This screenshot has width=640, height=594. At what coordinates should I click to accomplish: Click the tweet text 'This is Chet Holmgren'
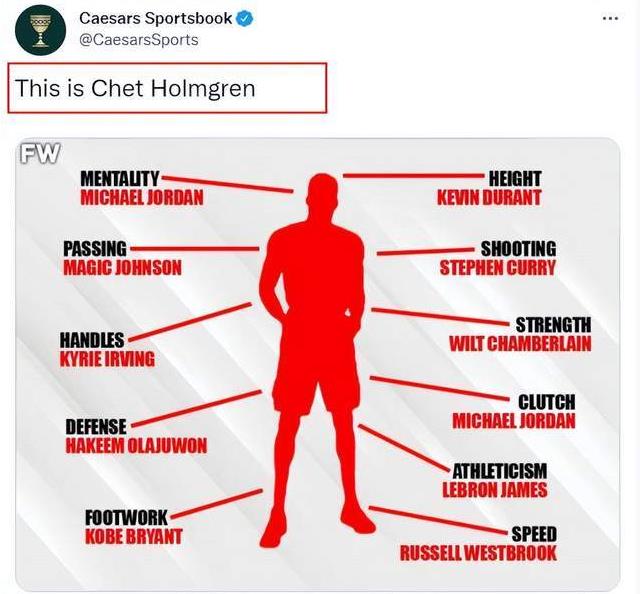(x=135, y=88)
